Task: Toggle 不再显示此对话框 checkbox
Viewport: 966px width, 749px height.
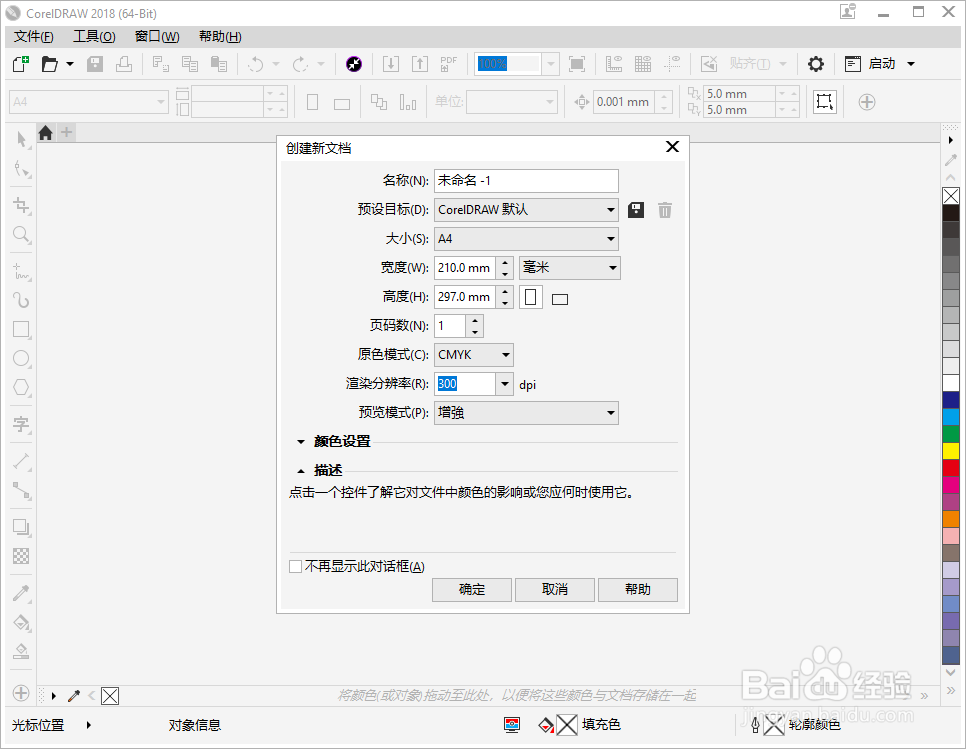Action: tap(295, 566)
